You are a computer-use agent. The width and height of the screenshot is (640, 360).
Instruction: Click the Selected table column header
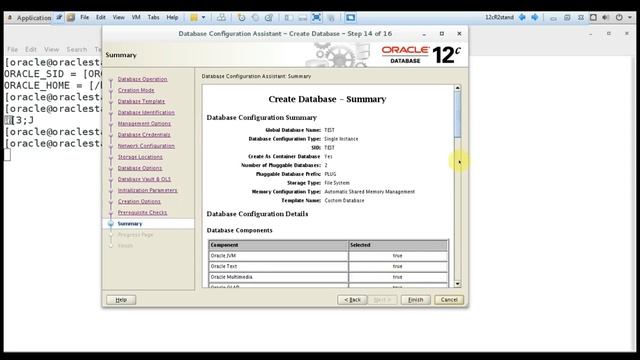coord(398,245)
